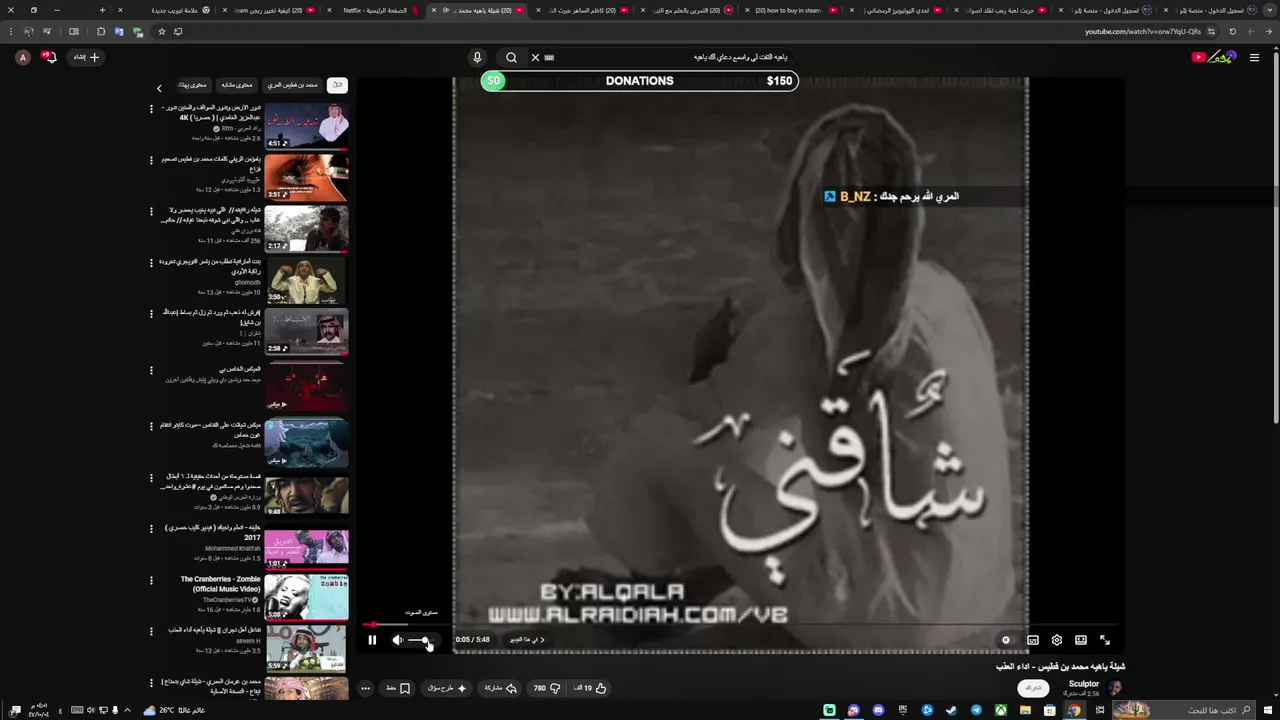The height and width of the screenshot is (720, 1280).
Task: Open the Sculptor channel name link
Action: click(x=1084, y=684)
